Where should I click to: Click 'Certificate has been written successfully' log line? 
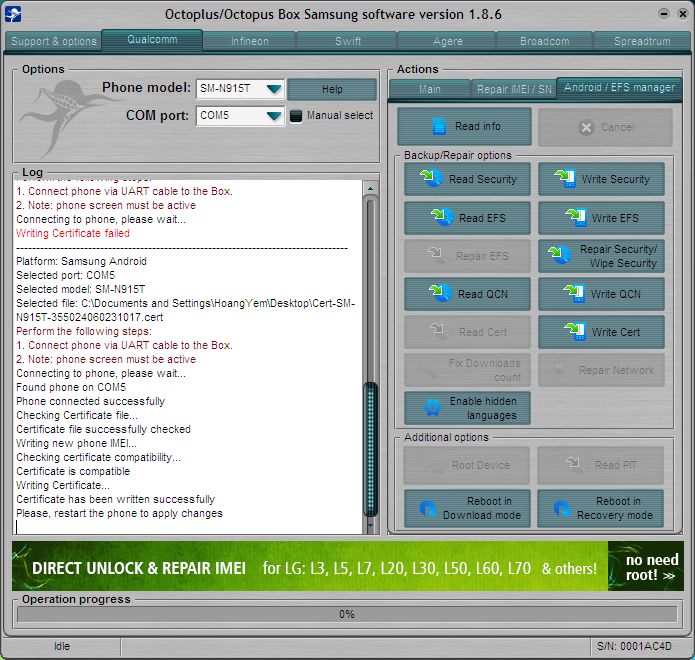(115, 499)
